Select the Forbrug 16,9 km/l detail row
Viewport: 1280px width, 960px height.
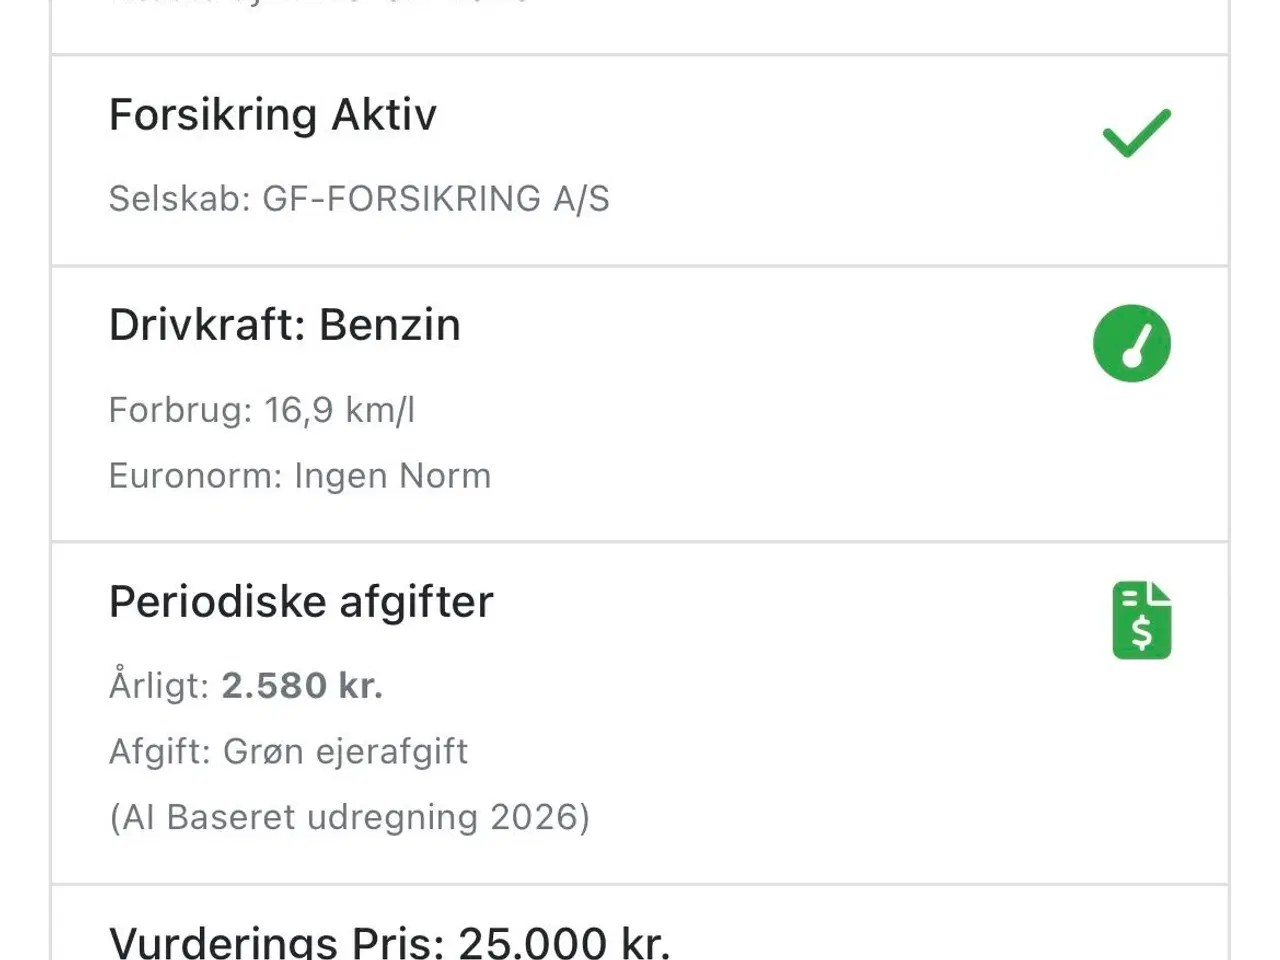click(263, 409)
